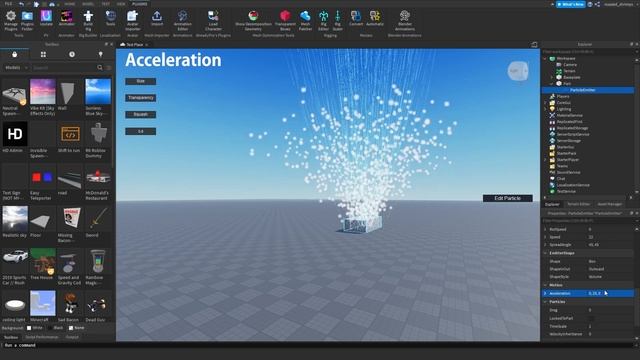640x360 pixels.
Task: Click the Edit Particle button
Action: pyautogui.click(x=507, y=198)
